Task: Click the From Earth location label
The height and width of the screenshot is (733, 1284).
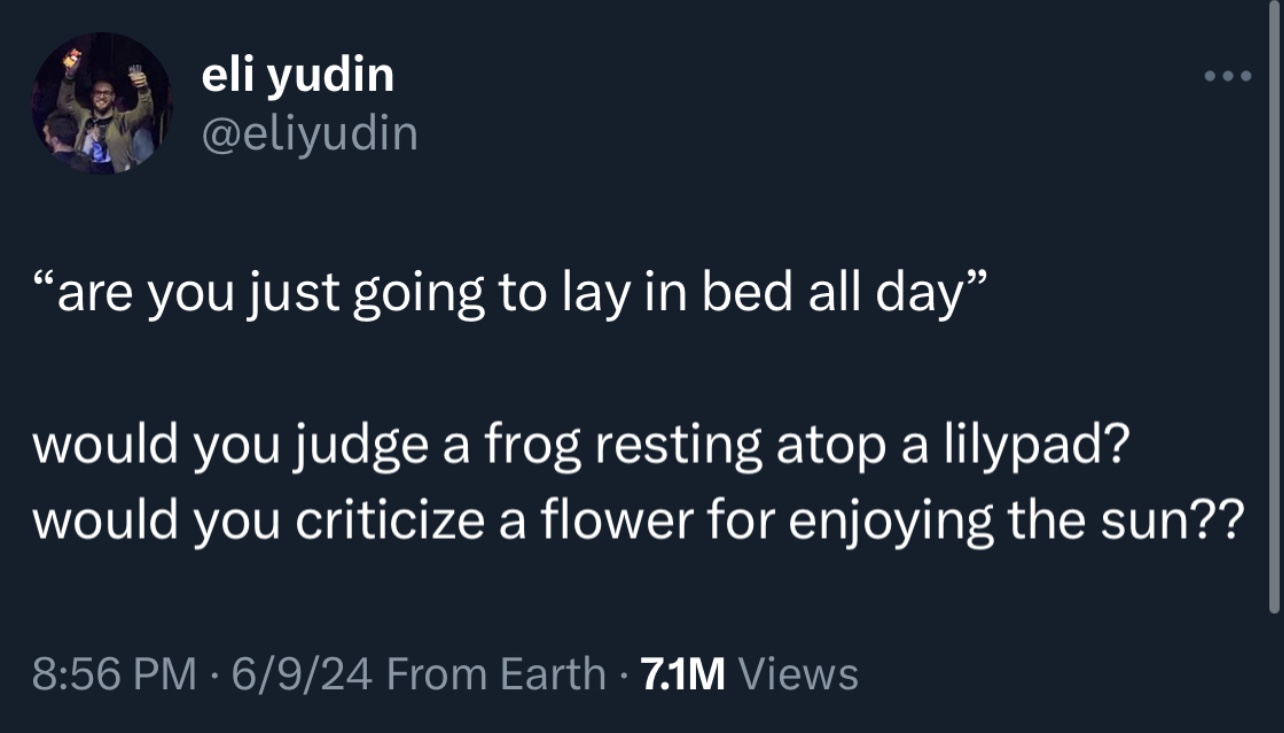Action: (495, 673)
